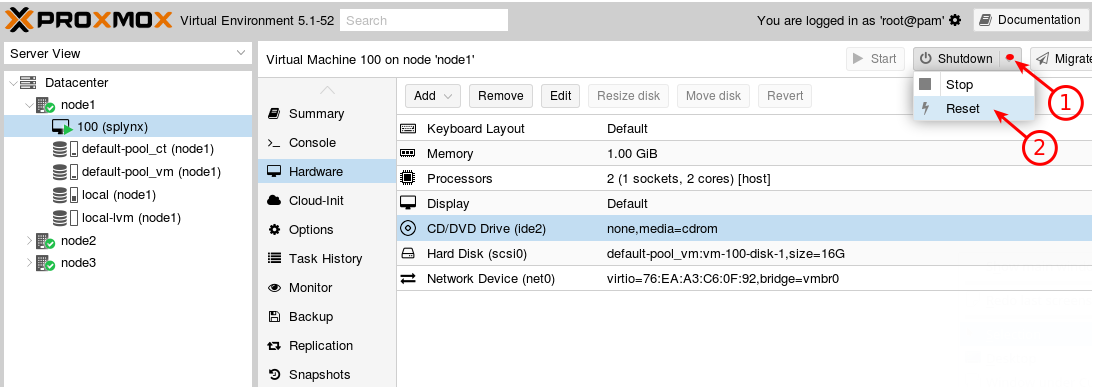Select Reset from the shutdown menu

[973, 108]
